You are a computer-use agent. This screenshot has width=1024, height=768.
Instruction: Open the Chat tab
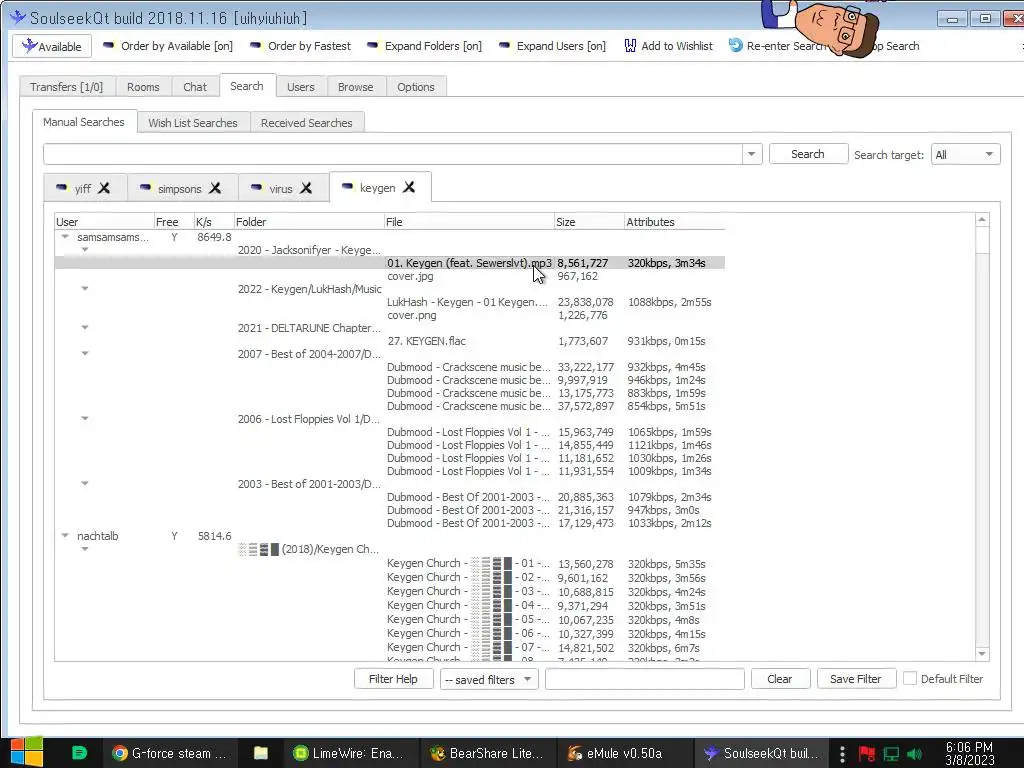[195, 87]
